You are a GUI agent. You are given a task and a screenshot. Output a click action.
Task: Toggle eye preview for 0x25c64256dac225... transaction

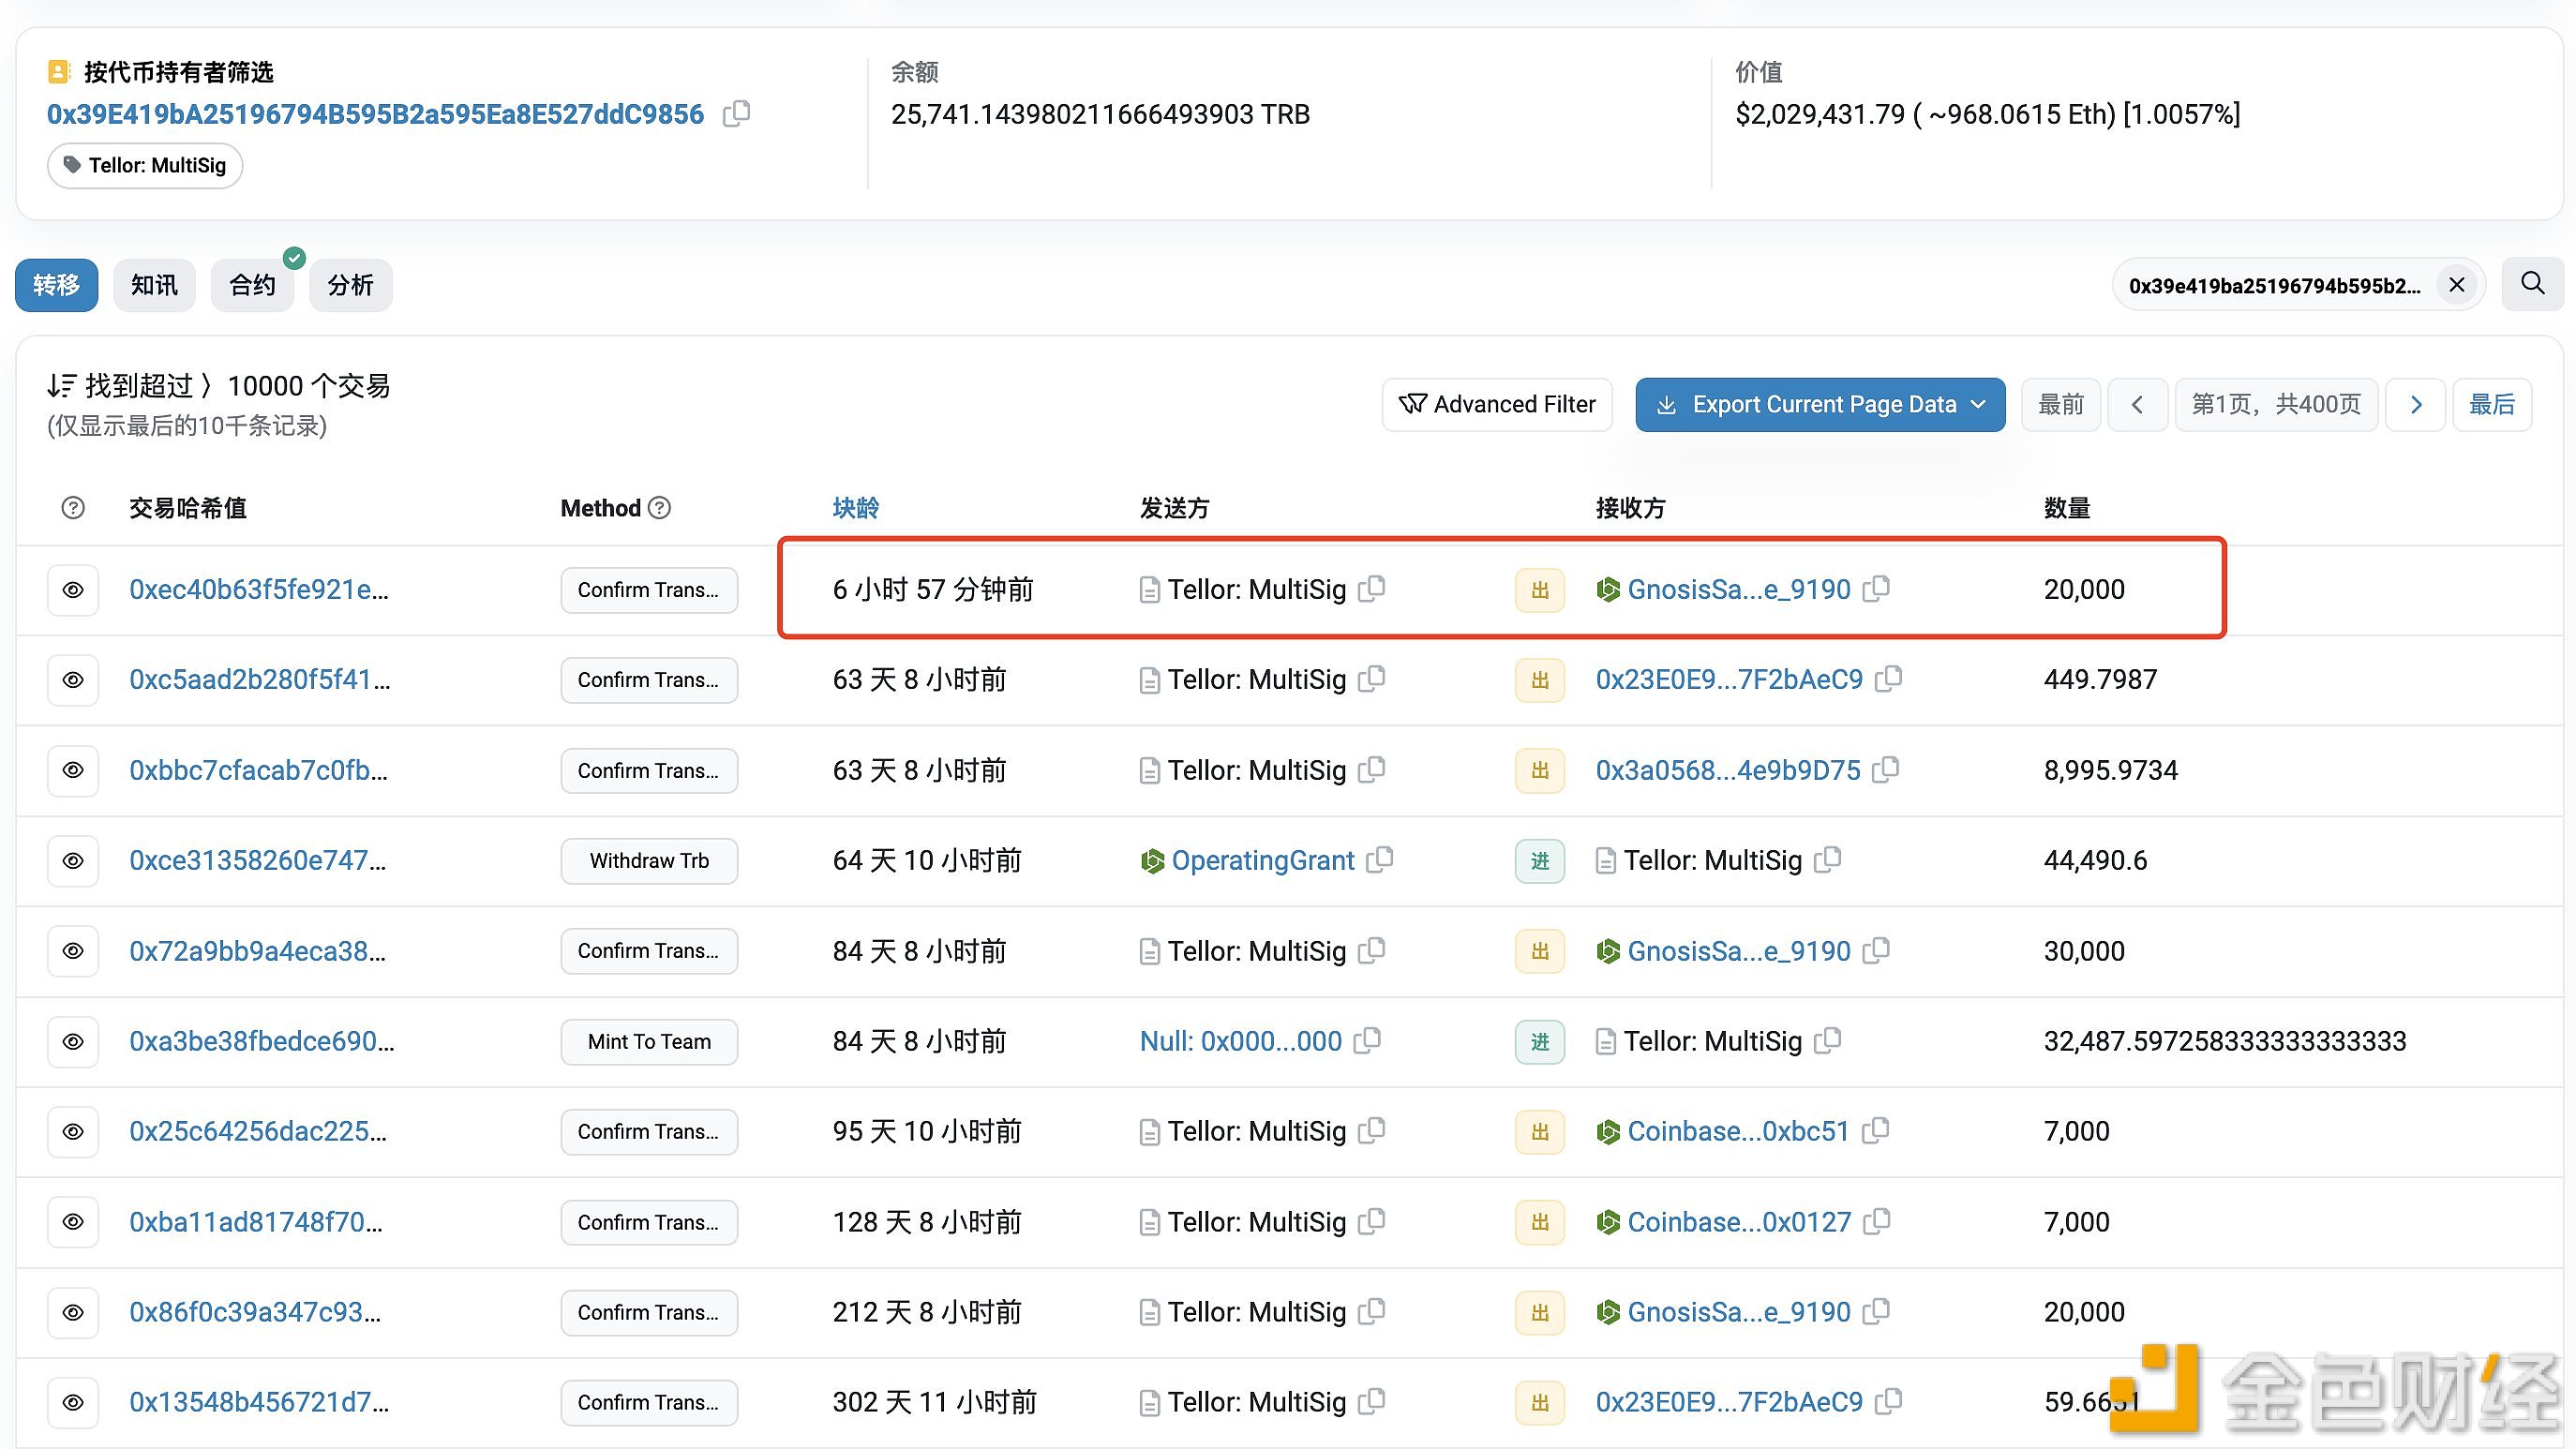click(73, 1132)
